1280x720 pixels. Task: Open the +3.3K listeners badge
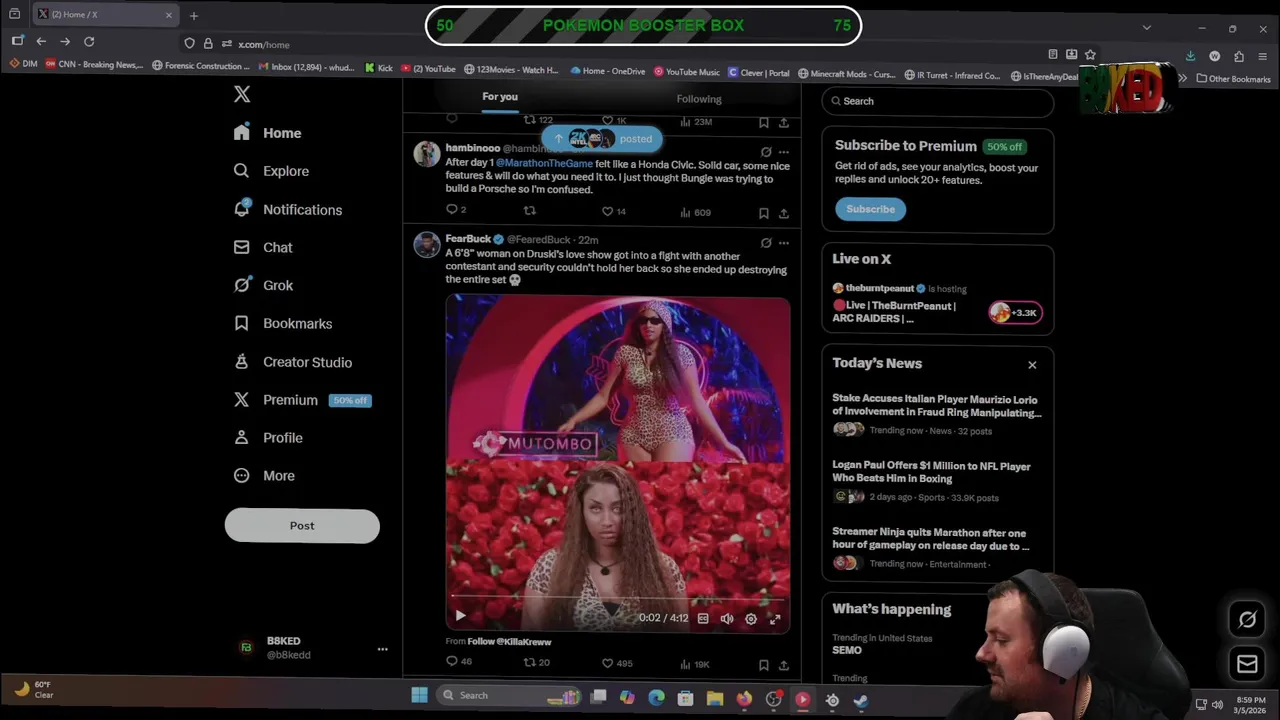[x=1015, y=313]
